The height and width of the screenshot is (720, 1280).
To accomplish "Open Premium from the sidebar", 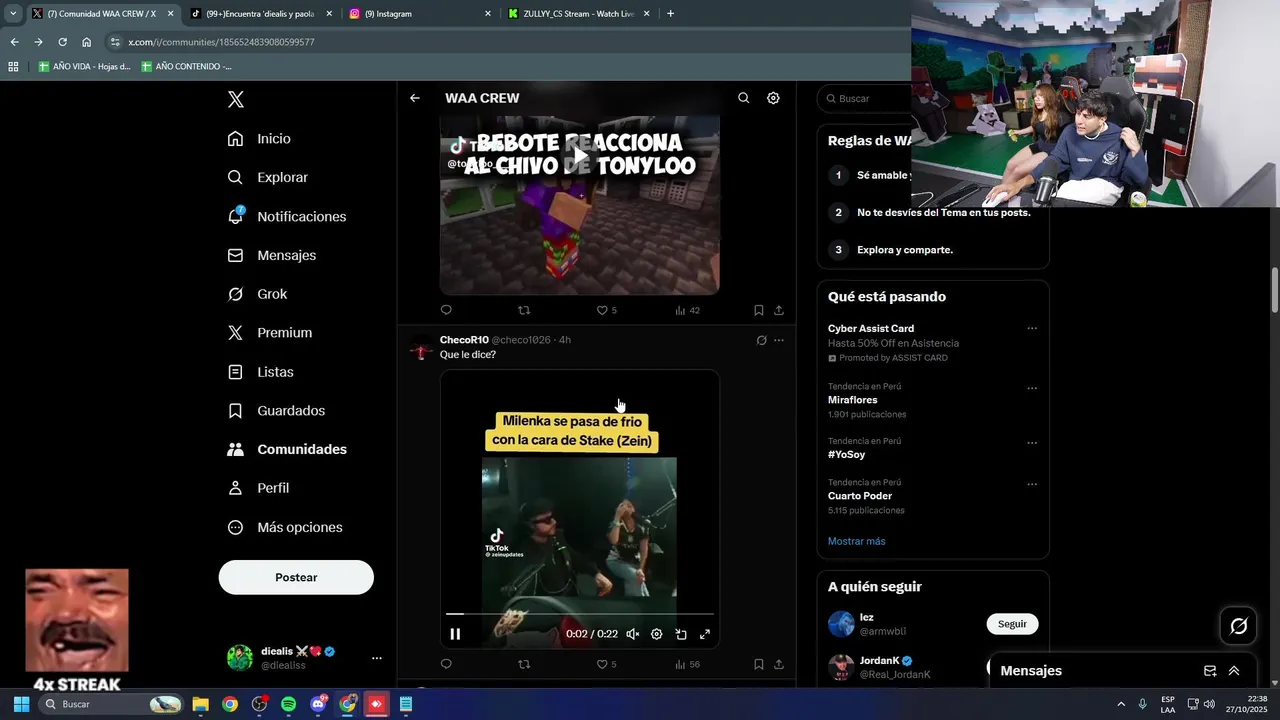I will pos(269,333).
